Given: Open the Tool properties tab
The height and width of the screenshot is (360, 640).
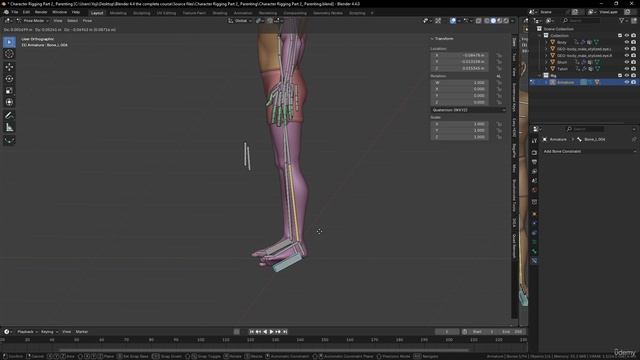Looking at the screenshot, I should pos(534,141).
